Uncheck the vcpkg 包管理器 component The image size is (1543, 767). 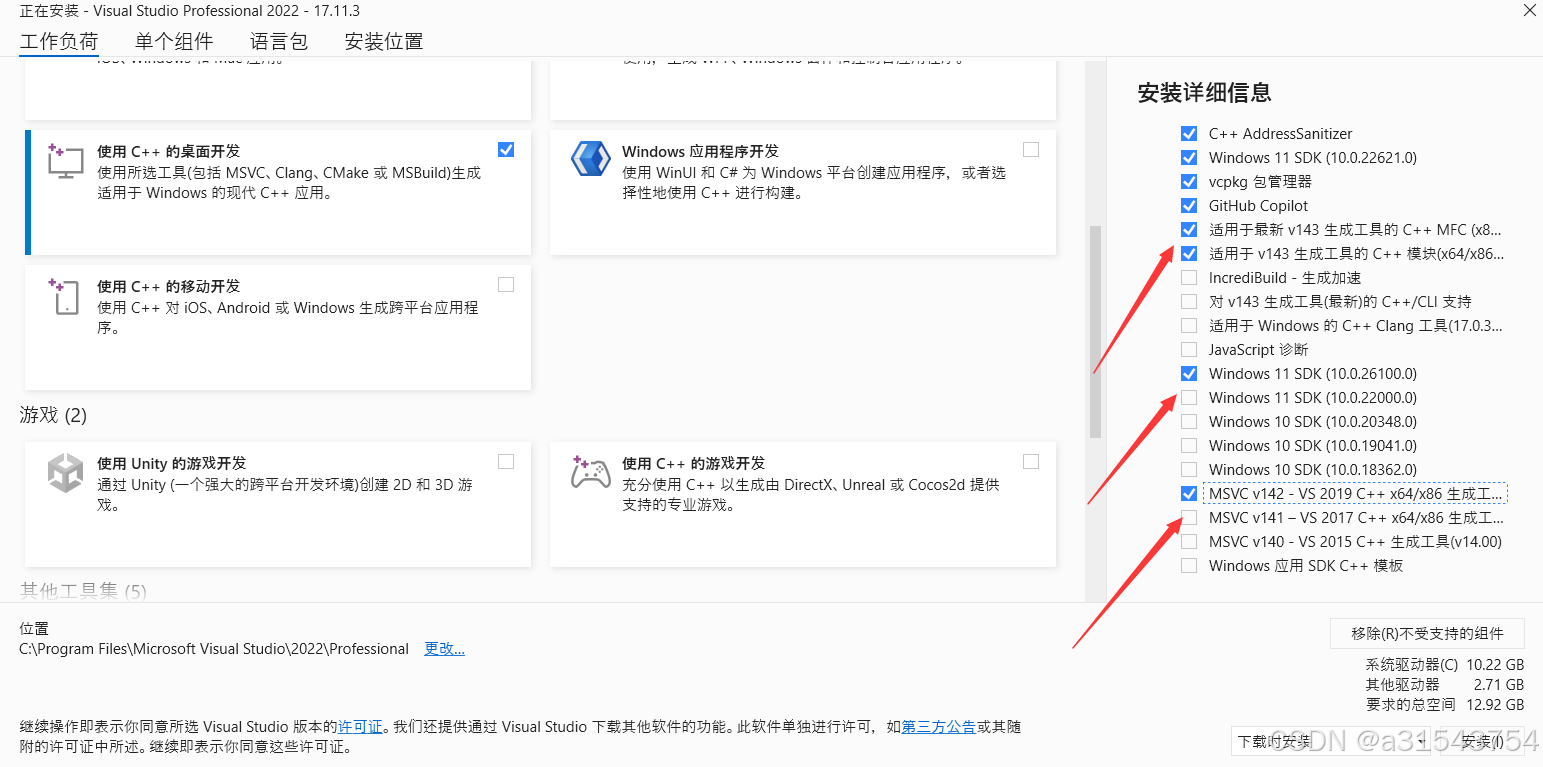pos(1189,181)
